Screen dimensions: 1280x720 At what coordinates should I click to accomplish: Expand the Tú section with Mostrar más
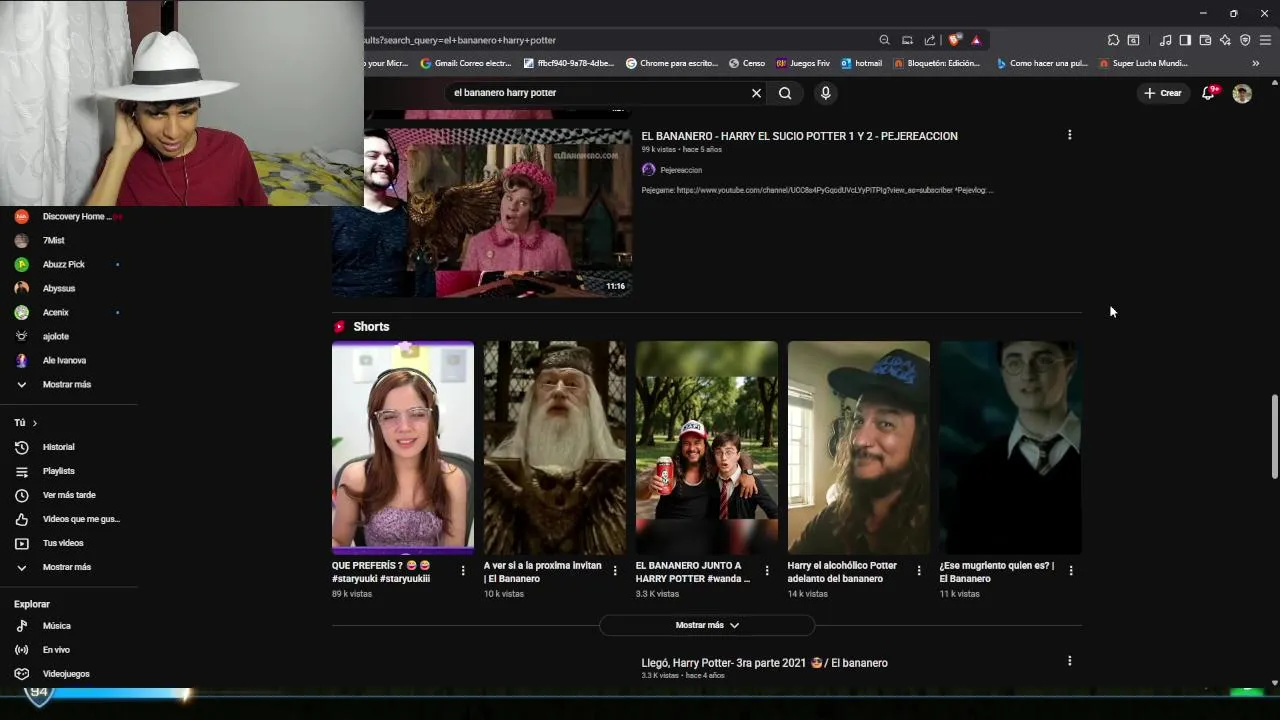coord(68,567)
